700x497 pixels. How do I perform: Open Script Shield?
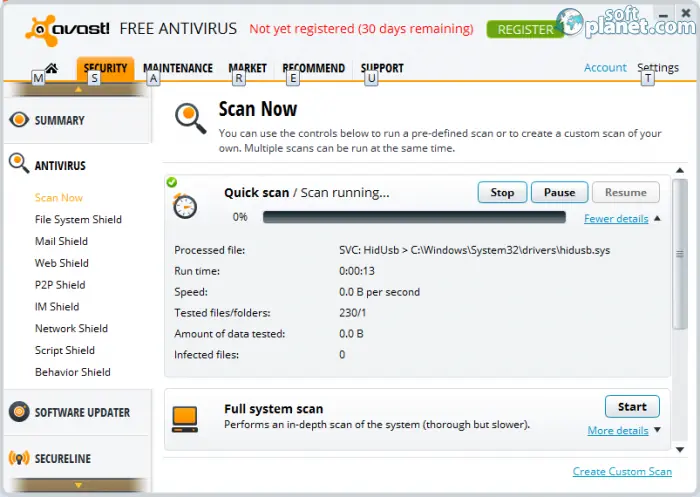coord(65,351)
